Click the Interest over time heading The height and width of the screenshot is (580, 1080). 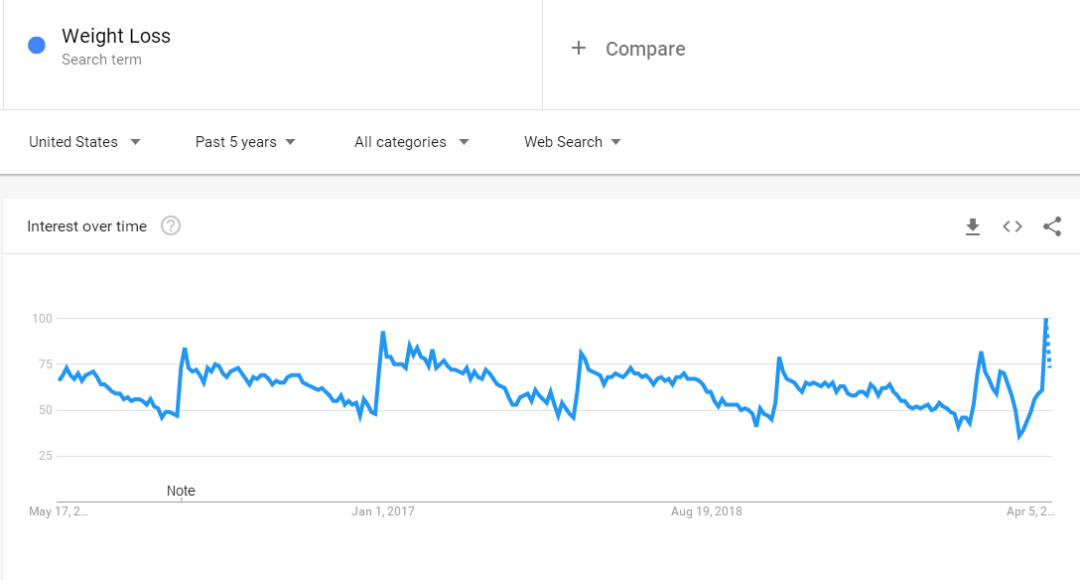[87, 226]
